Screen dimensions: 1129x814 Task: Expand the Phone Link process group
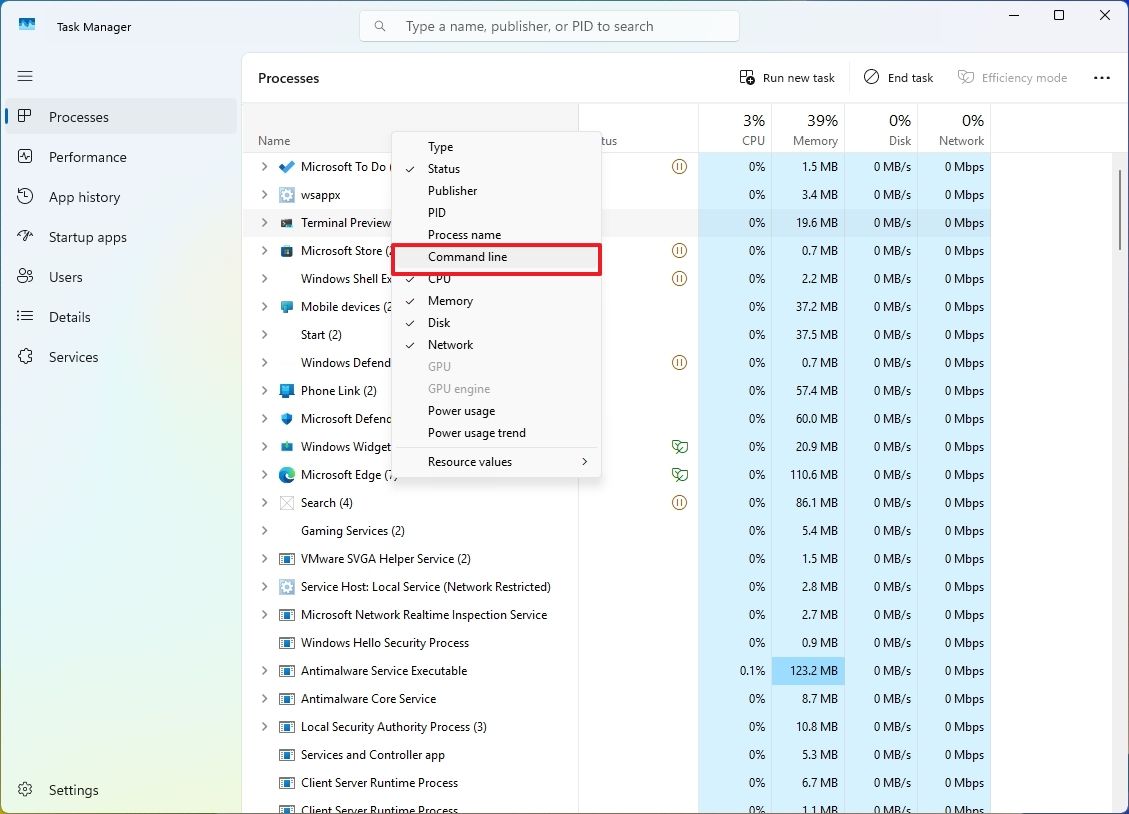(263, 390)
